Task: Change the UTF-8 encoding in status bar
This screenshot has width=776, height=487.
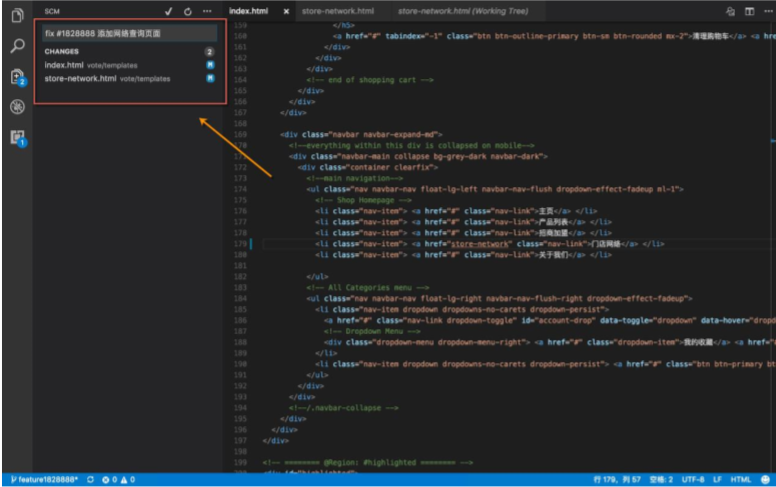Action: (693, 480)
